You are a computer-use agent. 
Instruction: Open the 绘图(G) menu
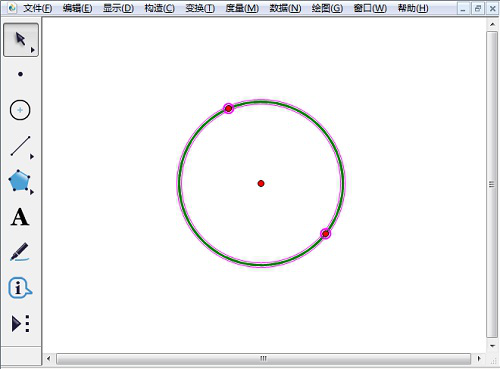coord(327,8)
